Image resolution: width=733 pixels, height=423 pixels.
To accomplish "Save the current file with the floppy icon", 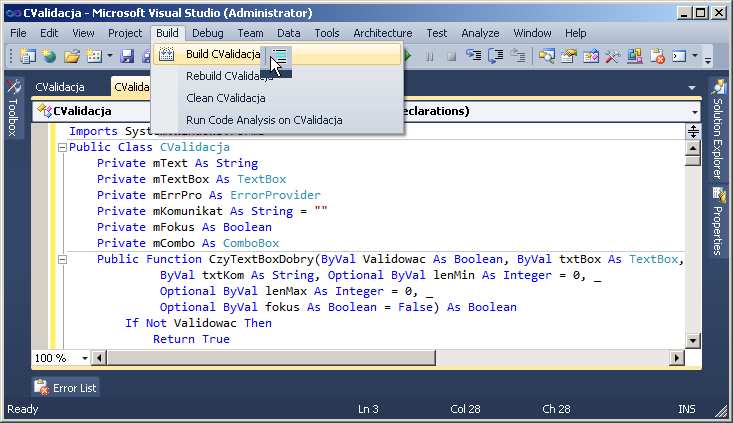I will pos(127,56).
